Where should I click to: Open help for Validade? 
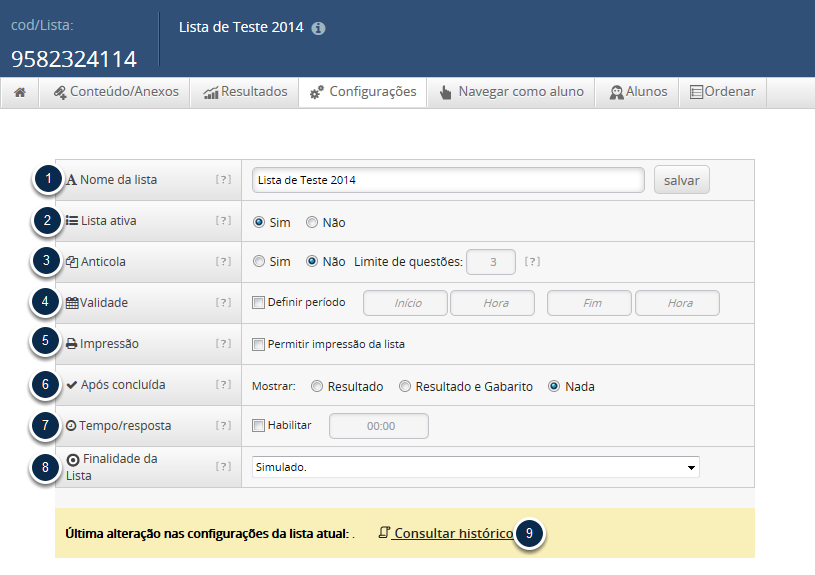[x=224, y=303]
